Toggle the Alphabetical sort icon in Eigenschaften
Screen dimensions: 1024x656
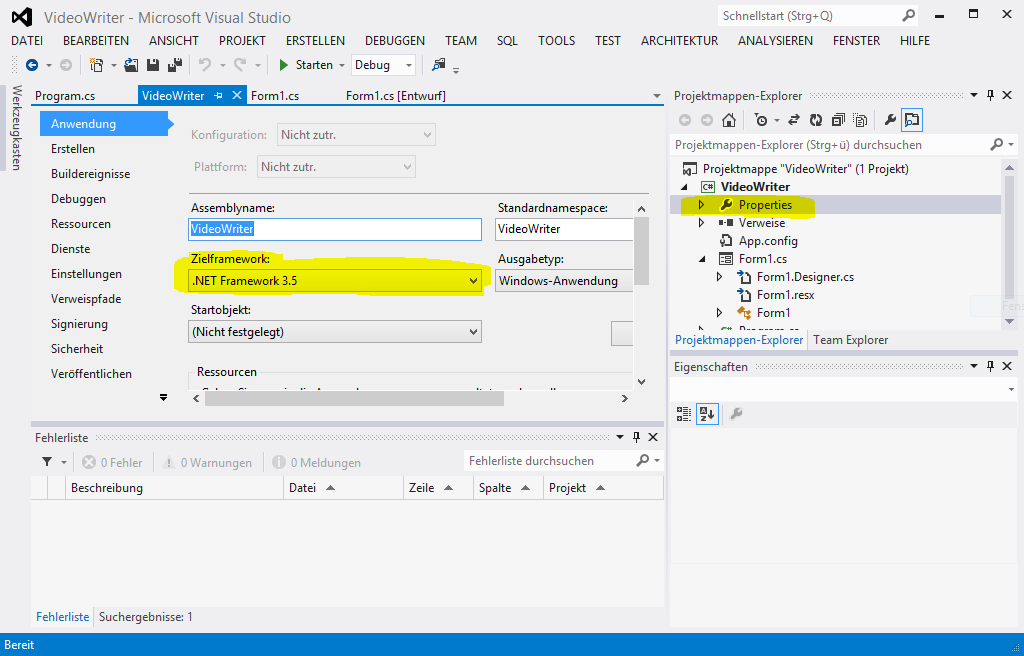[x=707, y=414]
